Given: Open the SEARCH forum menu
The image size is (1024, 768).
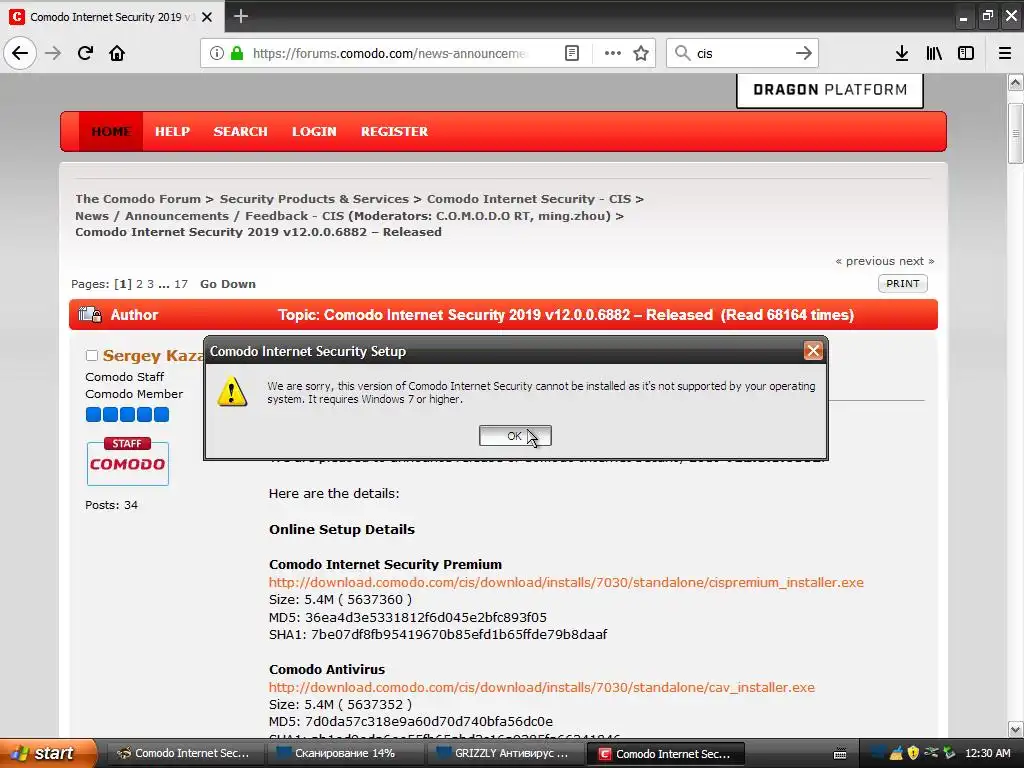Looking at the screenshot, I should [240, 131].
